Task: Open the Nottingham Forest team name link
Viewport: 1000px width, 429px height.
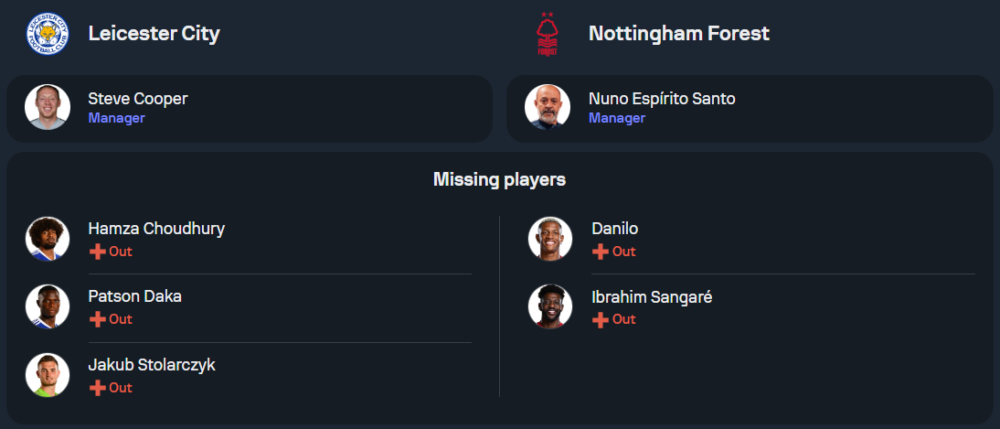Action: coord(679,33)
